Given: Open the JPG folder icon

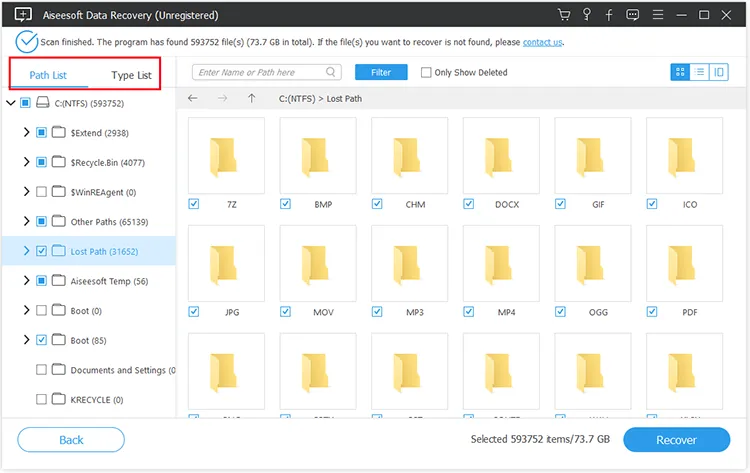Looking at the screenshot, I should (x=226, y=263).
